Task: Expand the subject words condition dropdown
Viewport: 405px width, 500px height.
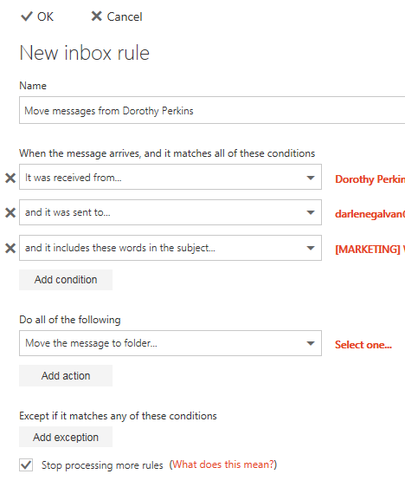Action: (170, 248)
